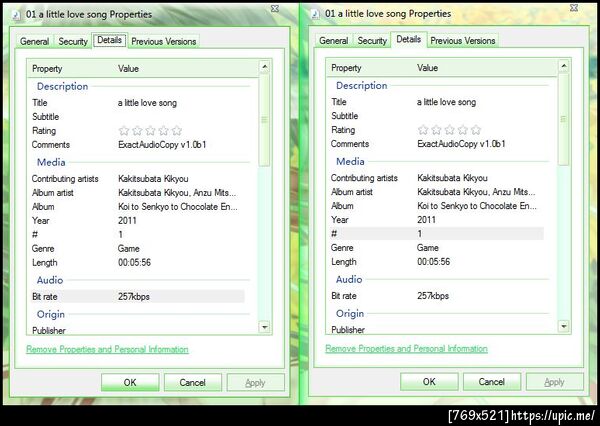
Task: Click music file icon in right title bar
Action: [315, 14]
